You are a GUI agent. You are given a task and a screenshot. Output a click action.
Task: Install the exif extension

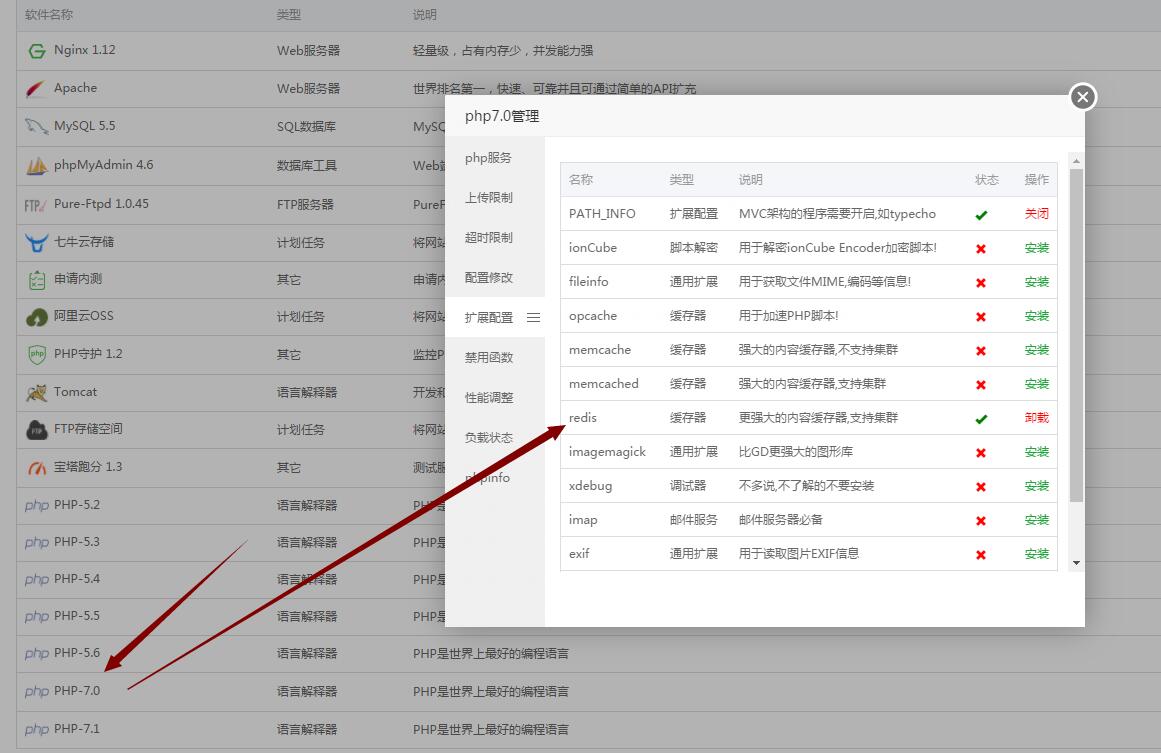(x=1037, y=555)
